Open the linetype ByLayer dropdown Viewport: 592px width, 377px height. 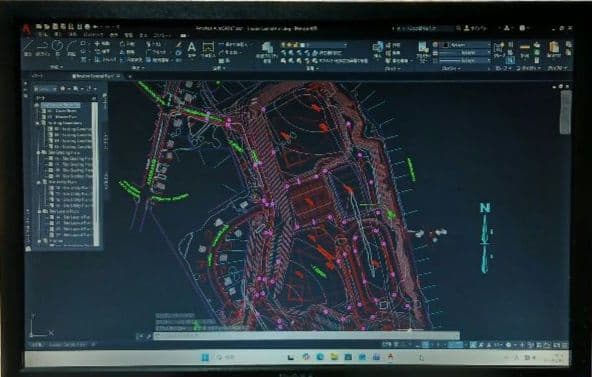[466, 60]
